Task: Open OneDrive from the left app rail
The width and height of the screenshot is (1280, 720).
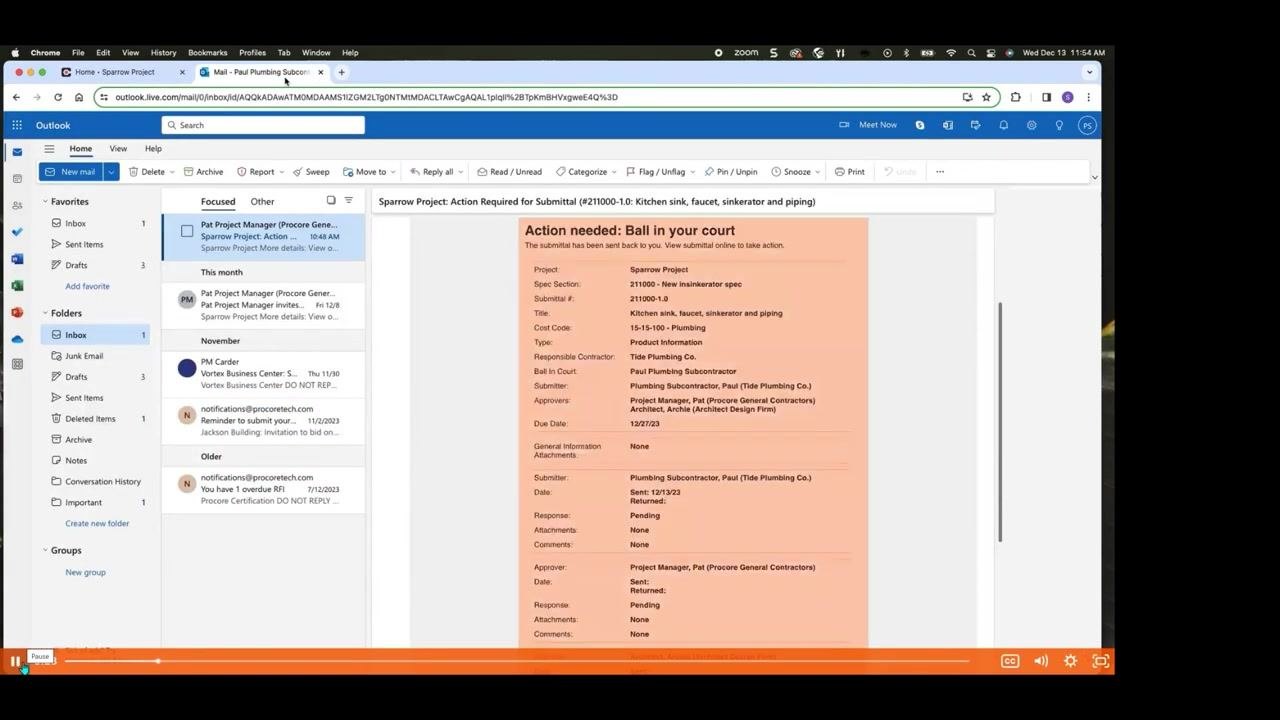Action: [17, 339]
